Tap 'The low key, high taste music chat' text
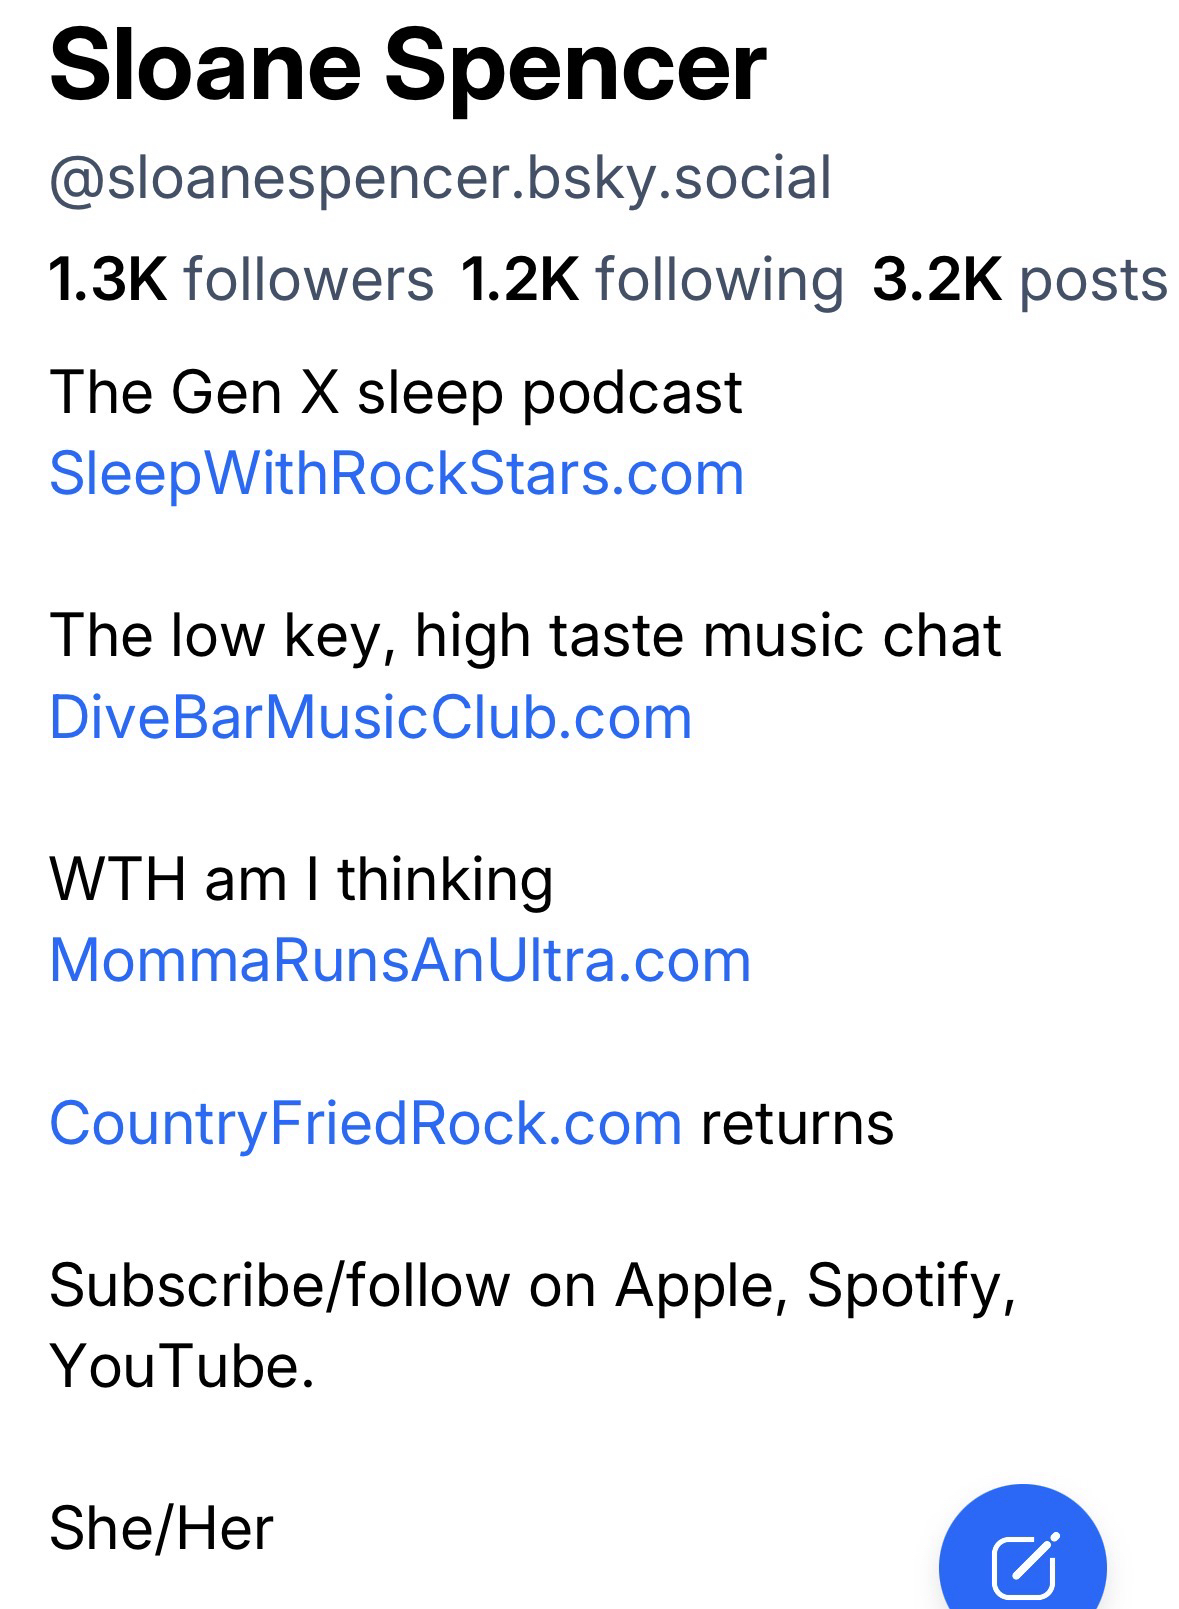The width and height of the screenshot is (1179, 1609). 525,636
